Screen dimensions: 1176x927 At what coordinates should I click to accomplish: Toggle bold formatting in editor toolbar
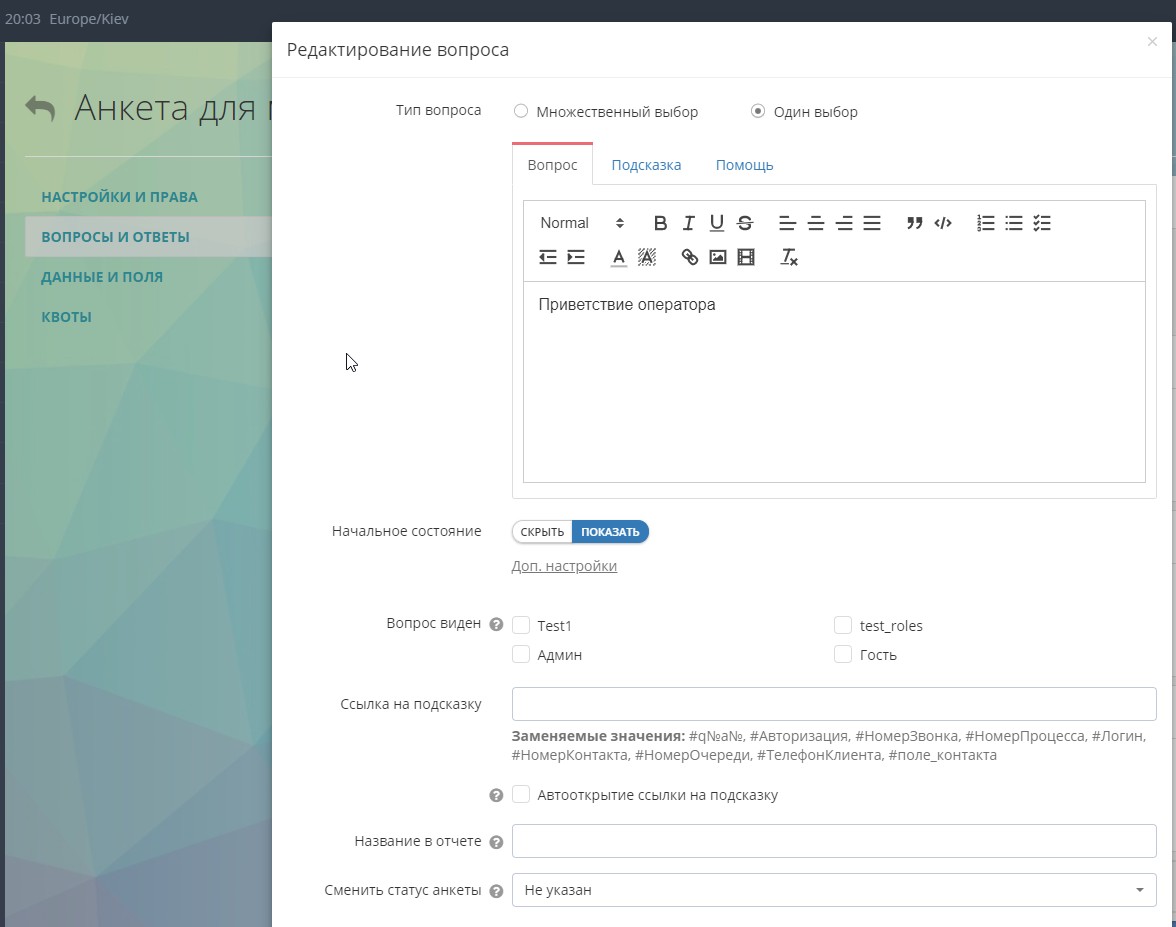(660, 223)
